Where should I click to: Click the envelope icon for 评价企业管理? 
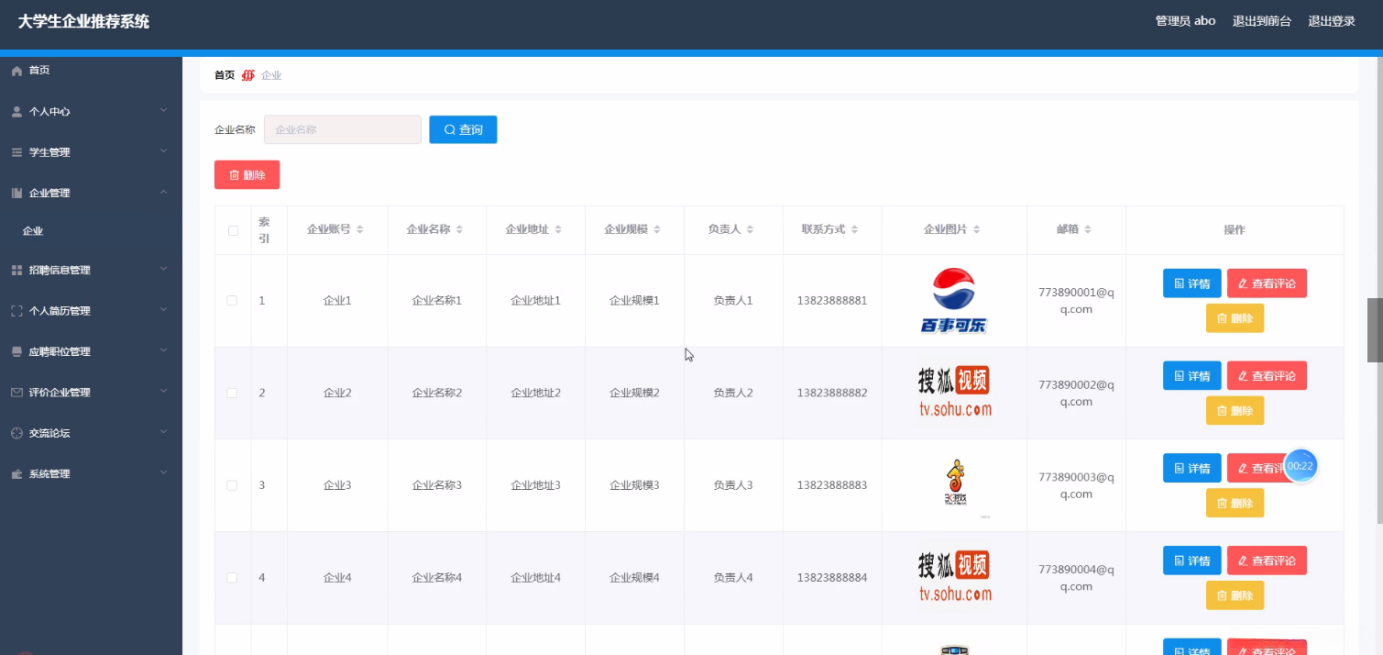coord(17,393)
